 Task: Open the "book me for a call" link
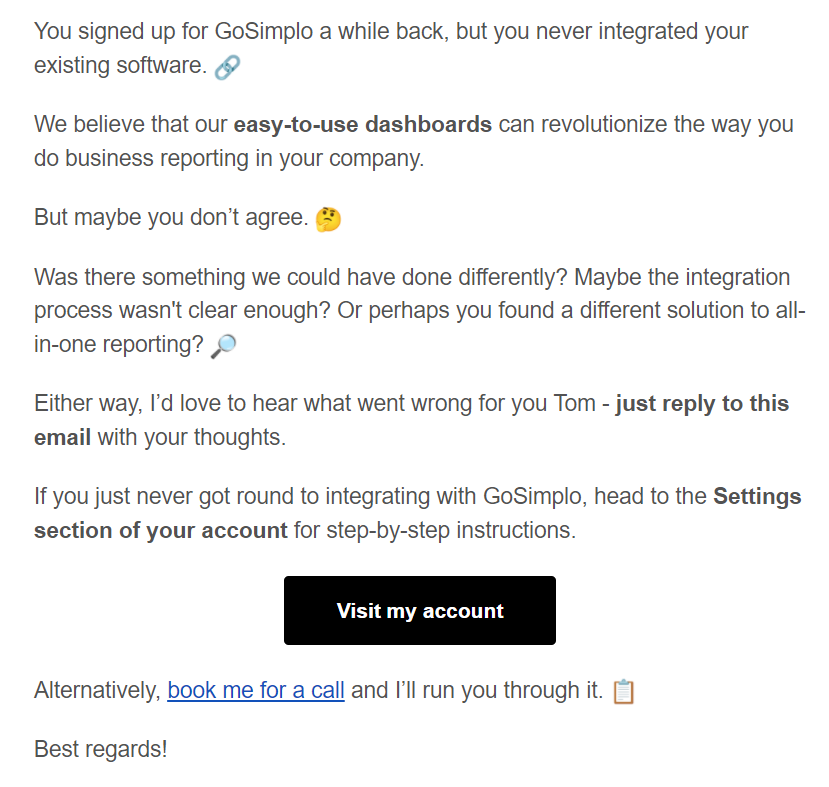coord(256,690)
